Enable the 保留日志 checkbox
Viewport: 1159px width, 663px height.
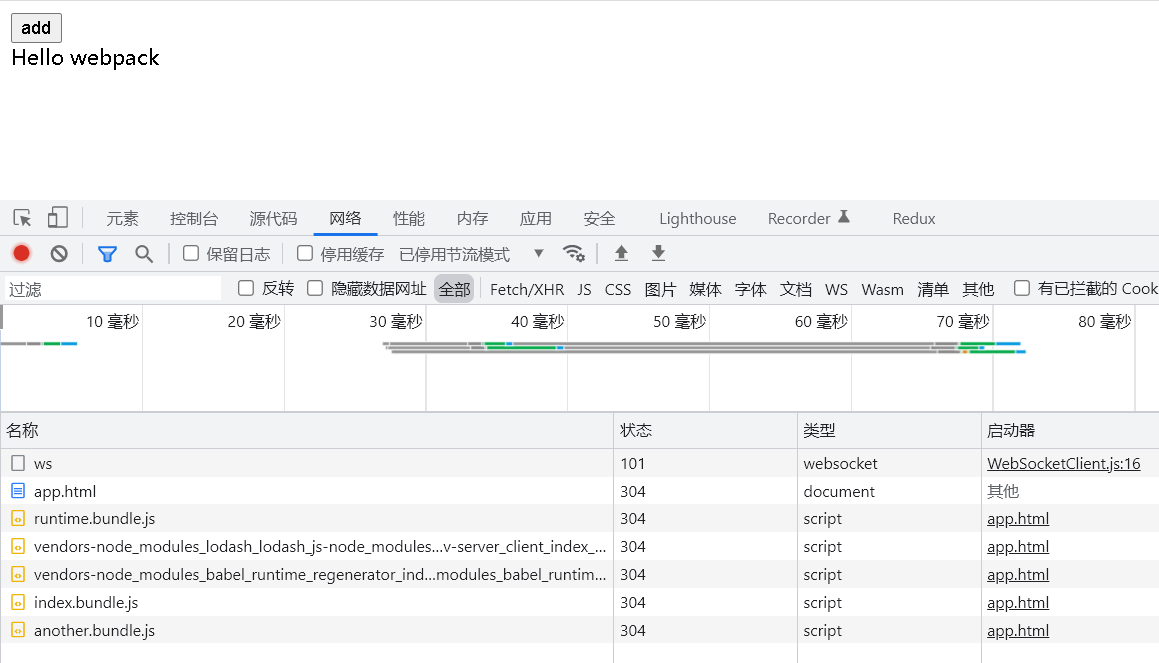[191, 254]
